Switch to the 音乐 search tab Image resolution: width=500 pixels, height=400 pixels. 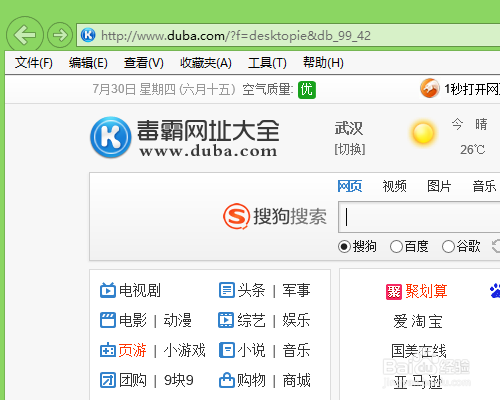484,186
